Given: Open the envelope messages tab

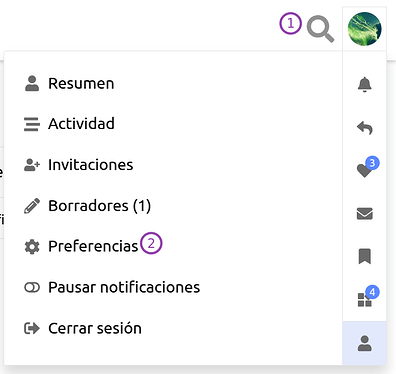Looking at the screenshot, I should click(x=364, y=214).
